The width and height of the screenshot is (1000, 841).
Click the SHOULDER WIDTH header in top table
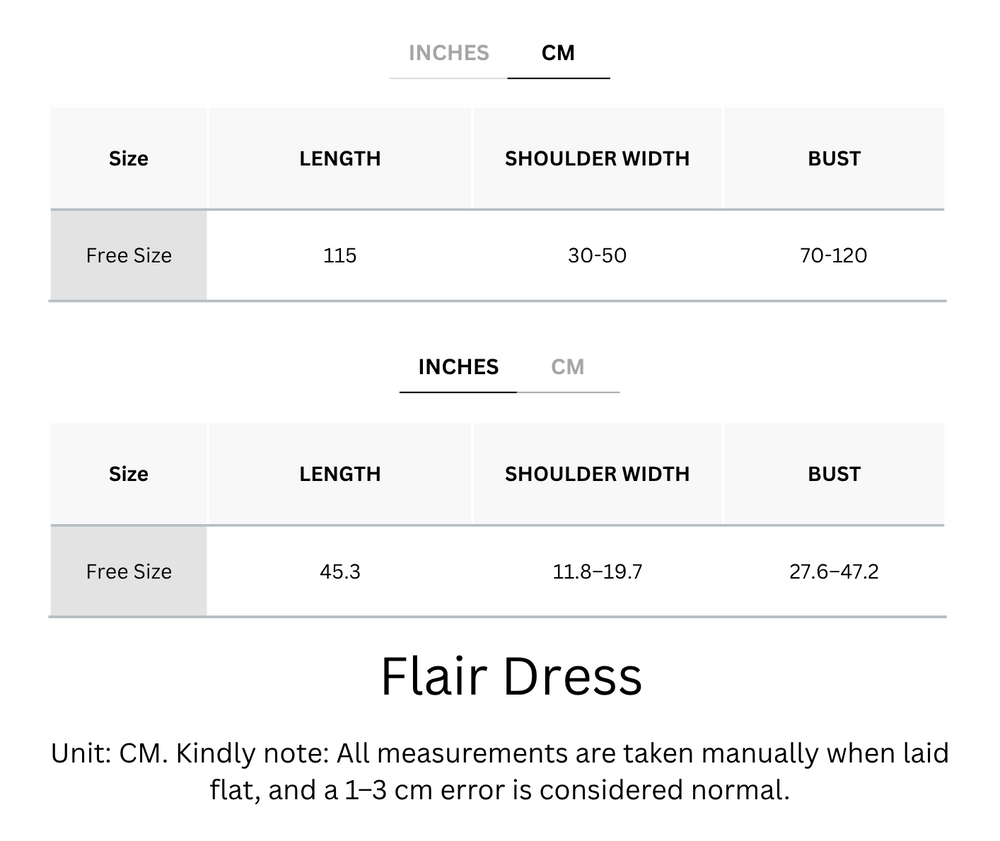tap(597, 158)
